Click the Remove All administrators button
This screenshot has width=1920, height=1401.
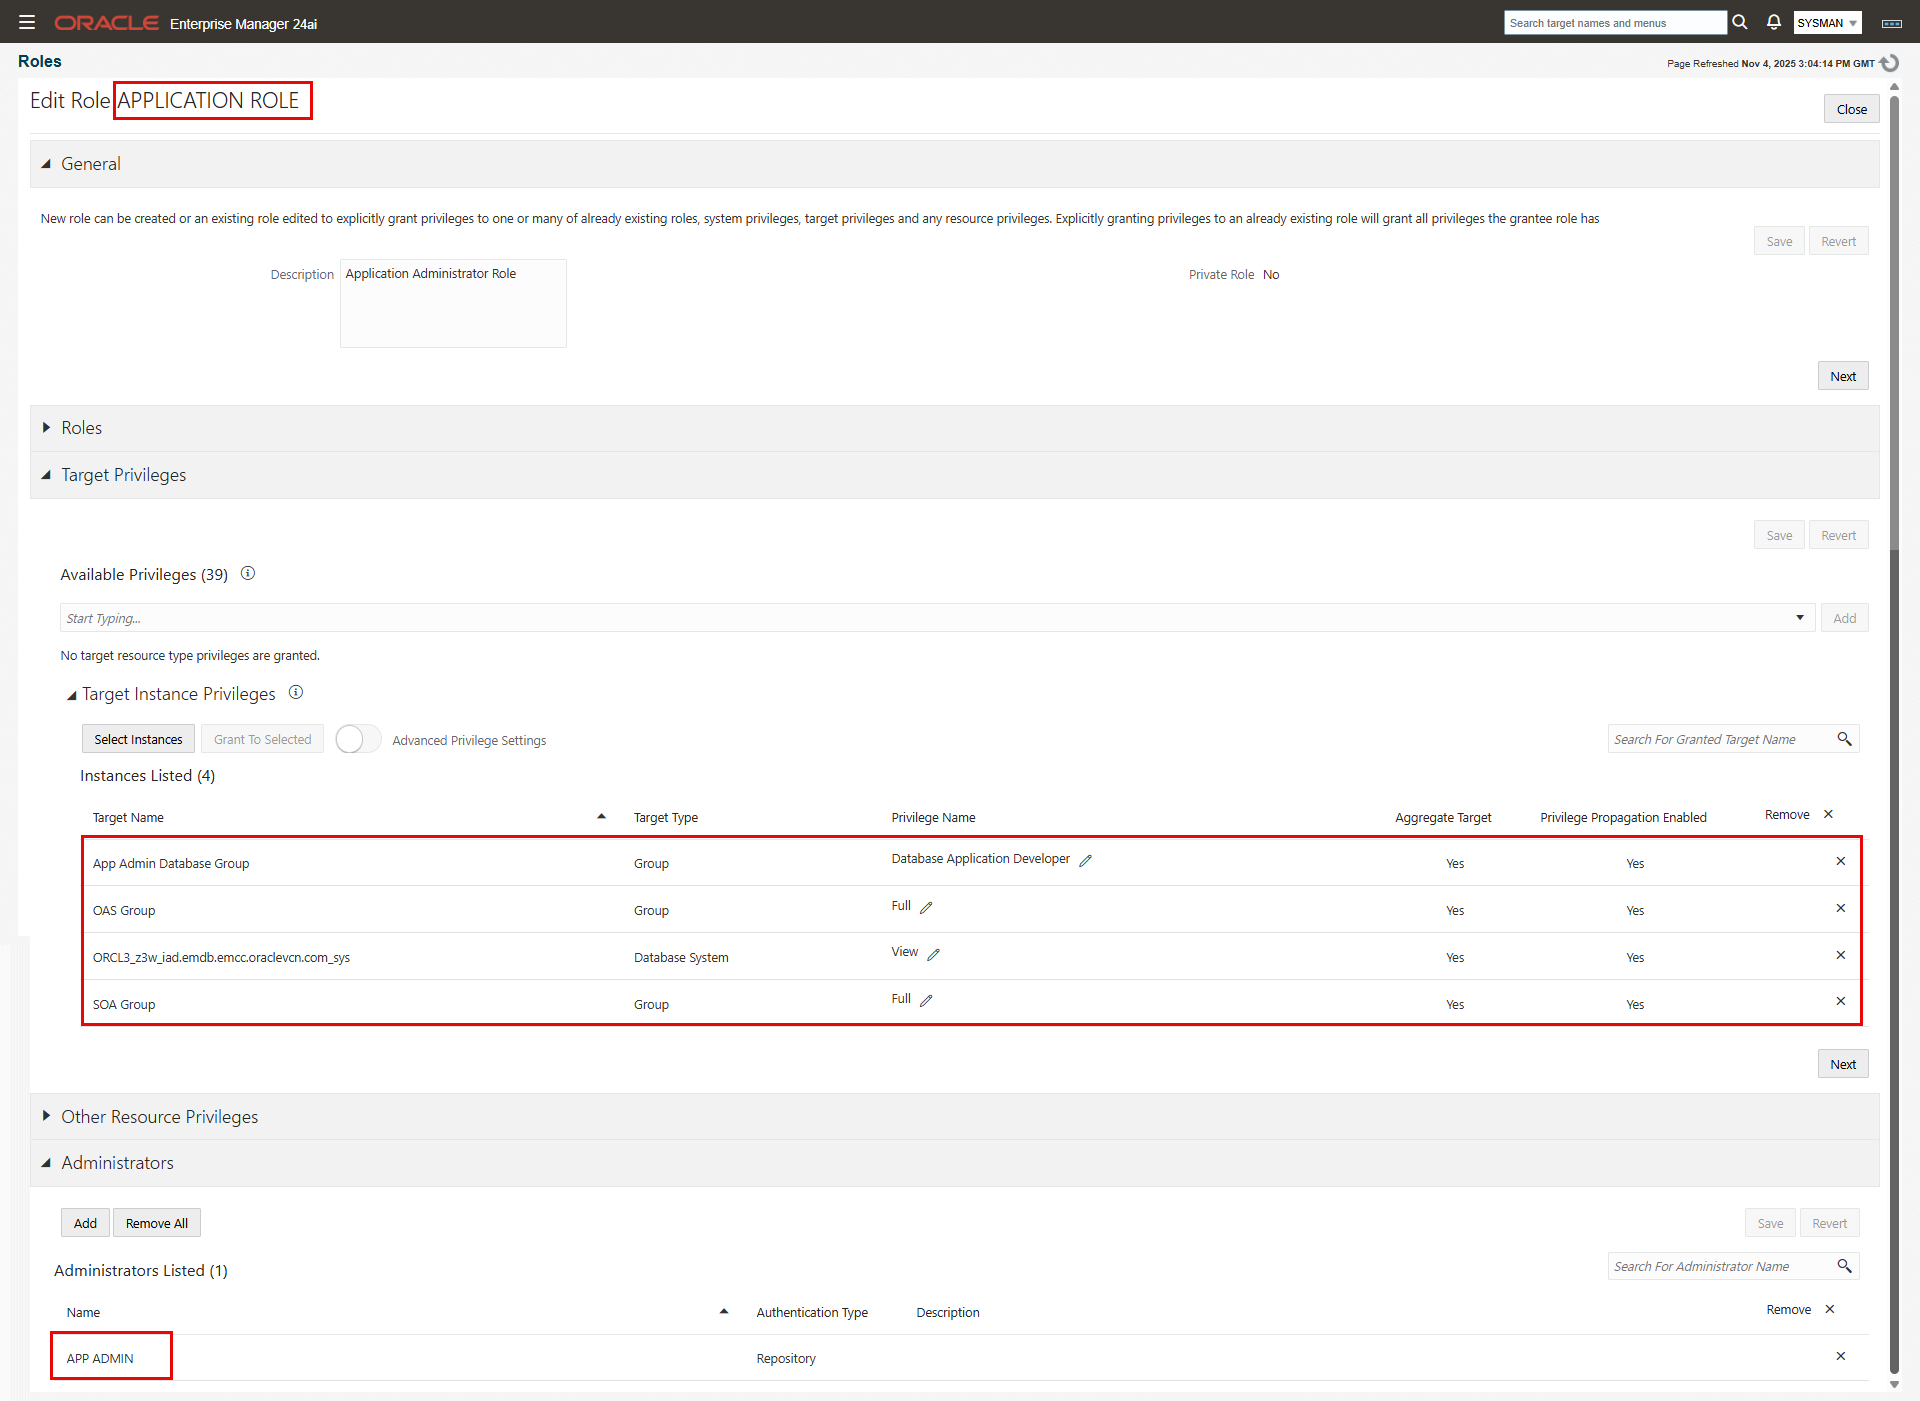(x=157, y=1223)
